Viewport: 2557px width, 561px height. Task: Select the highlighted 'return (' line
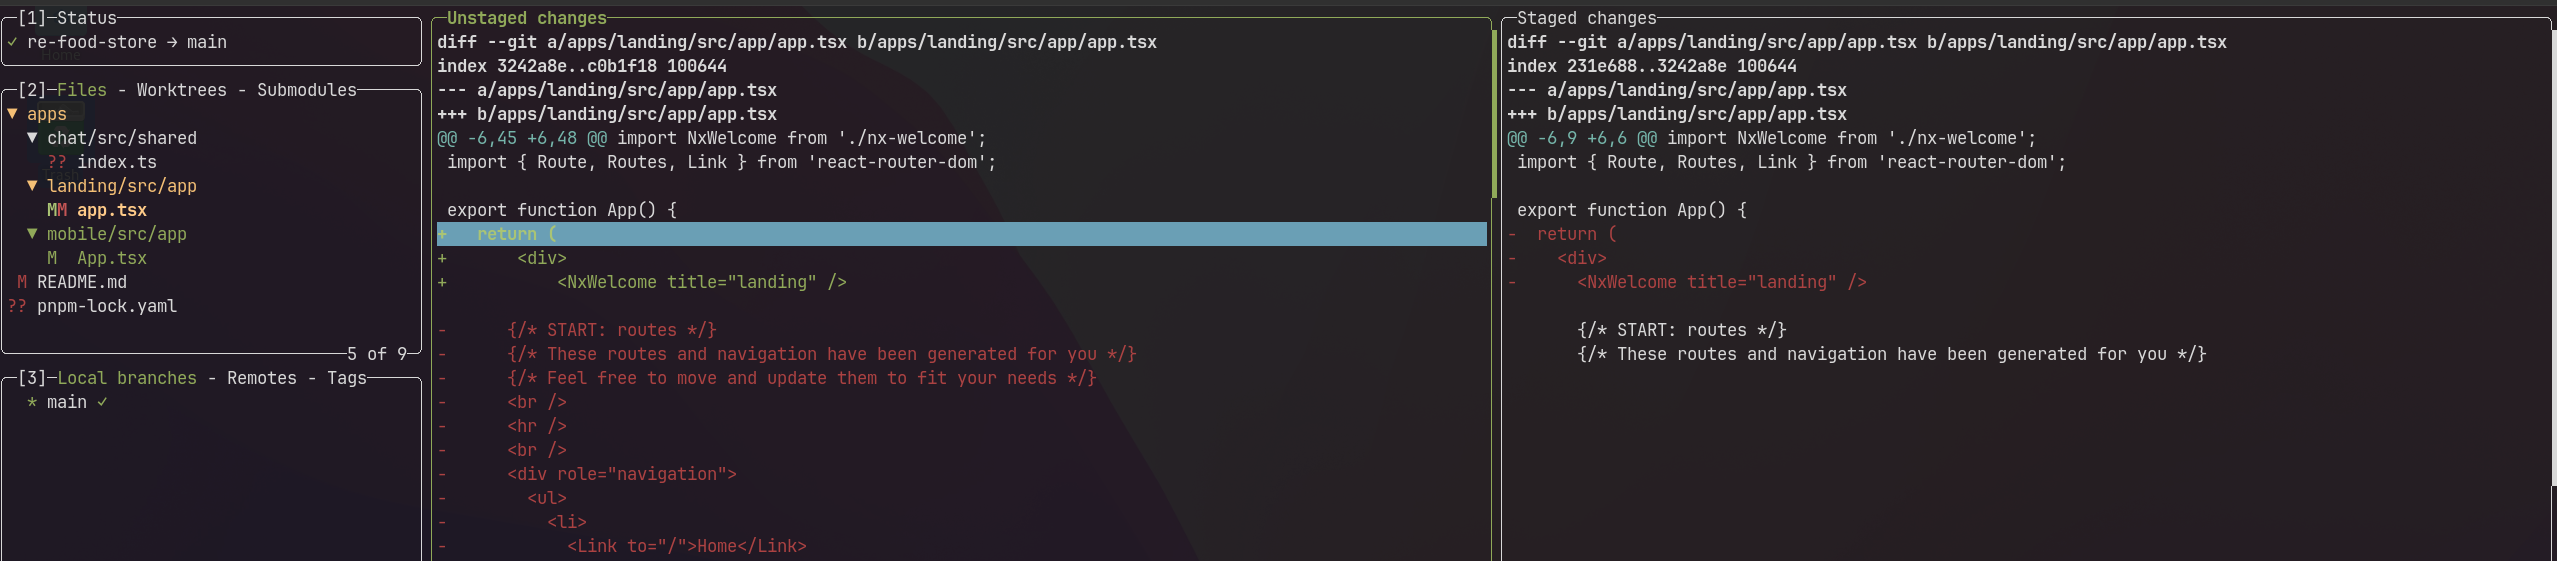[962, 234]
